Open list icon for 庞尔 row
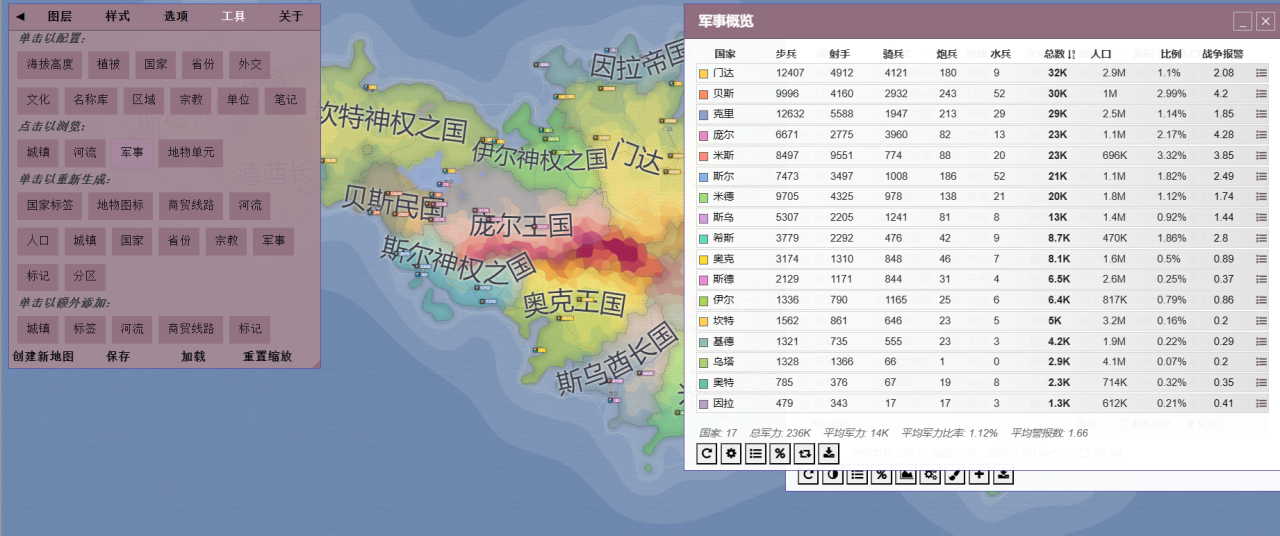1280x536 pixels. (1261, 135)
